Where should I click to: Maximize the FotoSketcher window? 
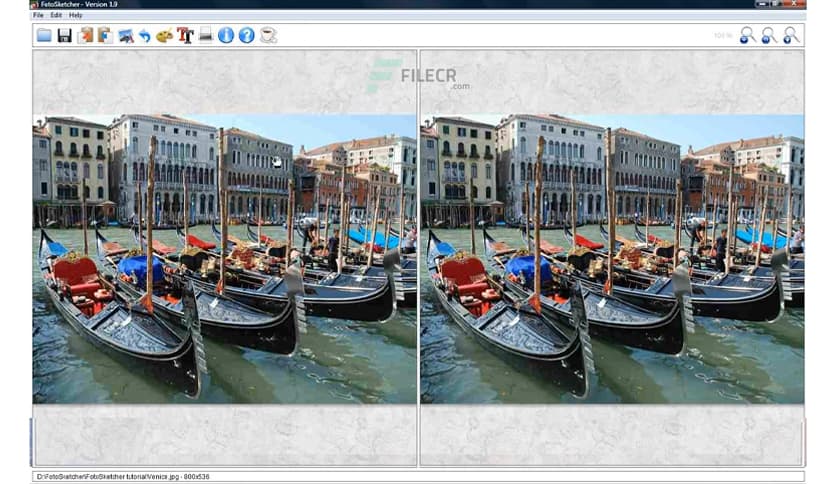coord(776,4)
